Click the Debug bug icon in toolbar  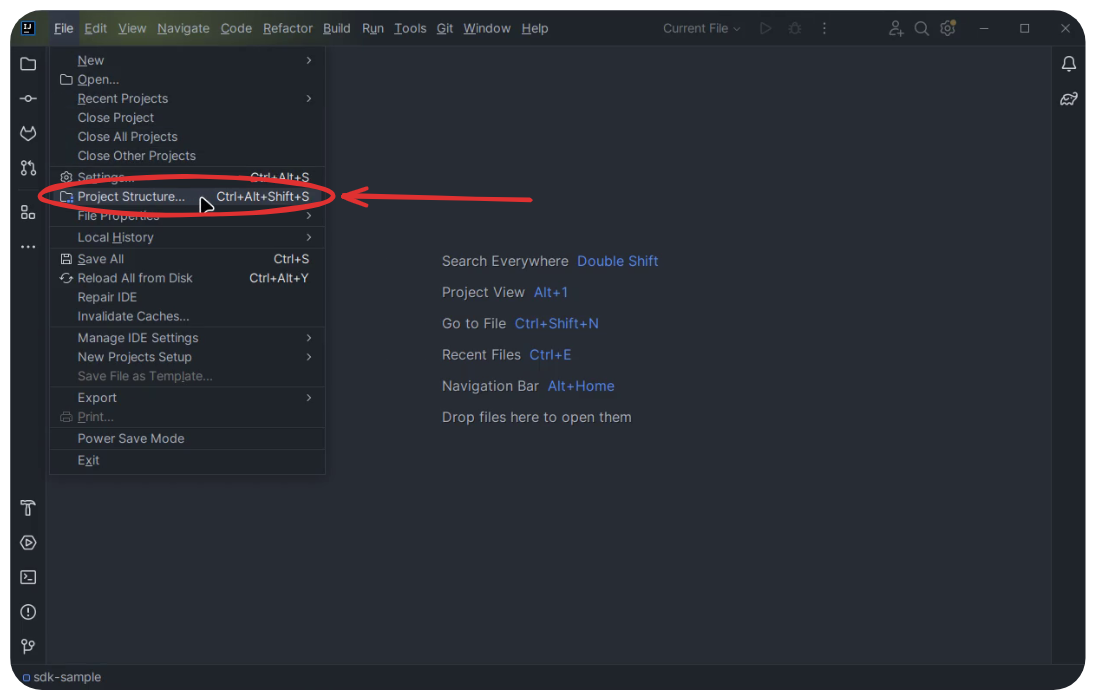[x=795, y=29]
